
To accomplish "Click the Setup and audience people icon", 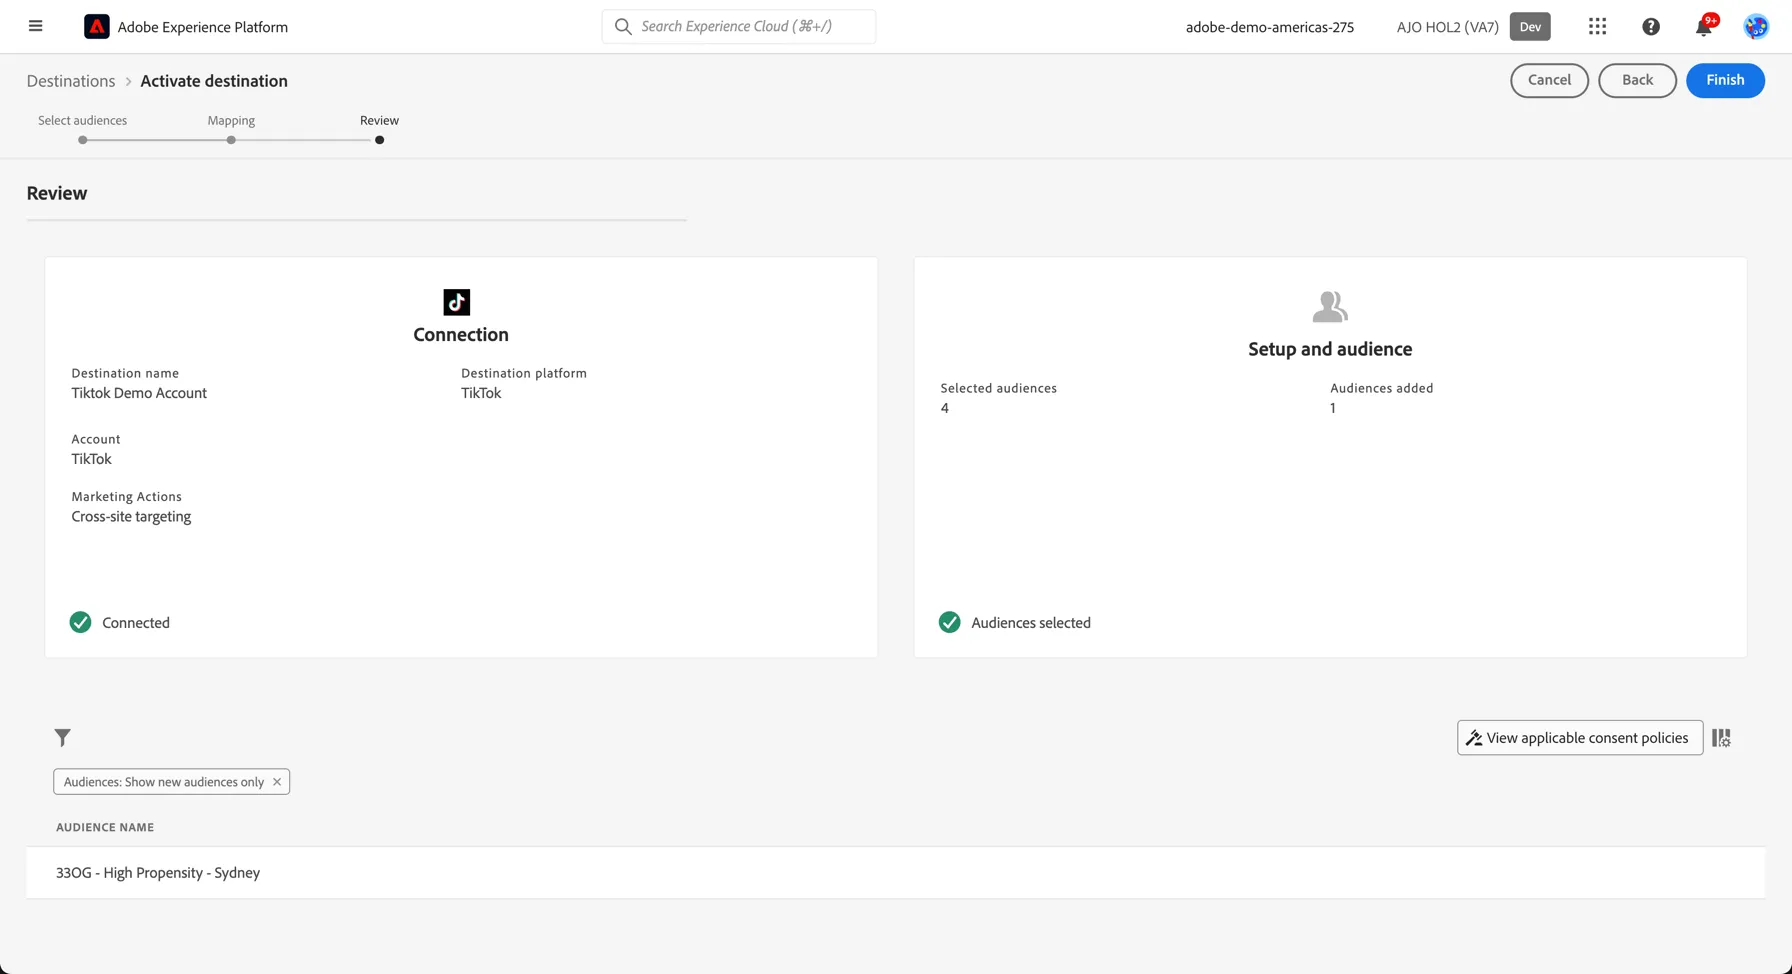I will [x=1330, y=306].
